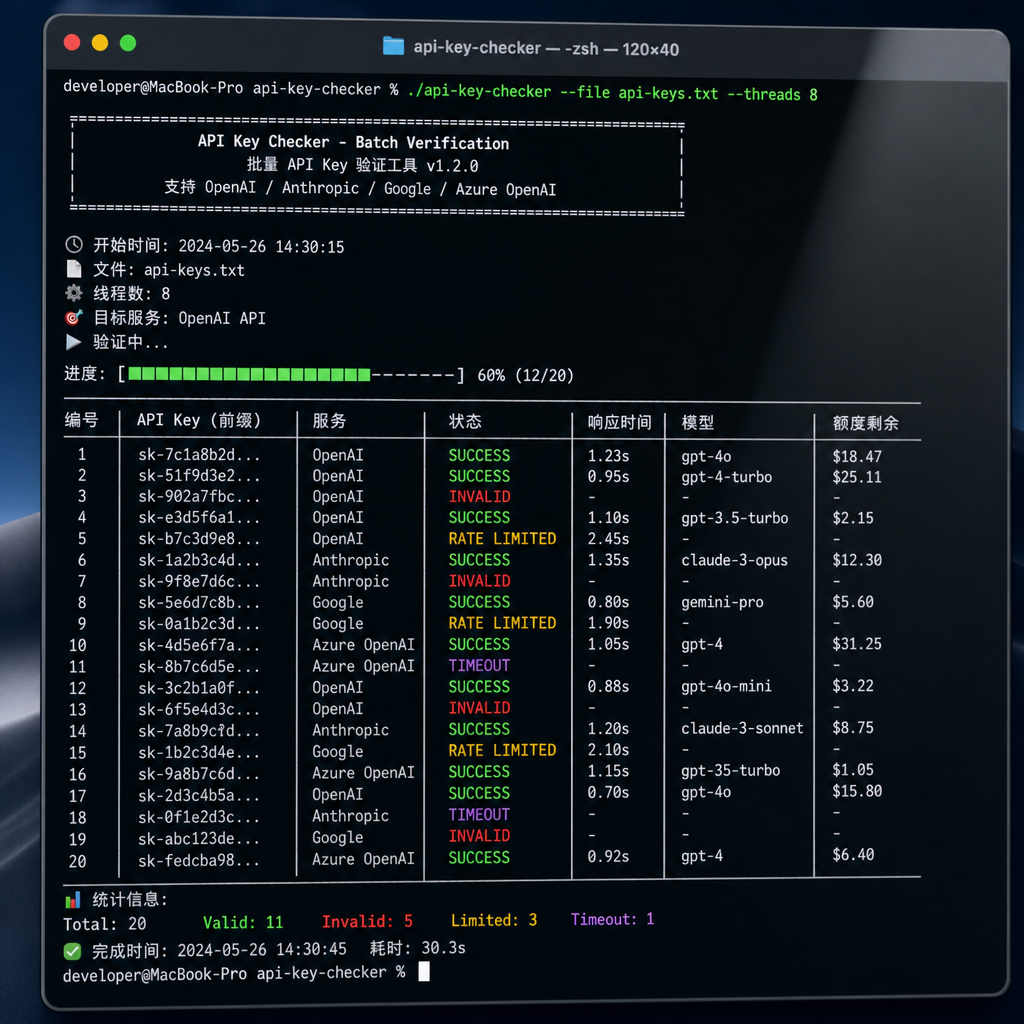Click model gemini-pro
Image resolution: width=1024 pixels, height=1024 pixels.
(x=722, y=602)
